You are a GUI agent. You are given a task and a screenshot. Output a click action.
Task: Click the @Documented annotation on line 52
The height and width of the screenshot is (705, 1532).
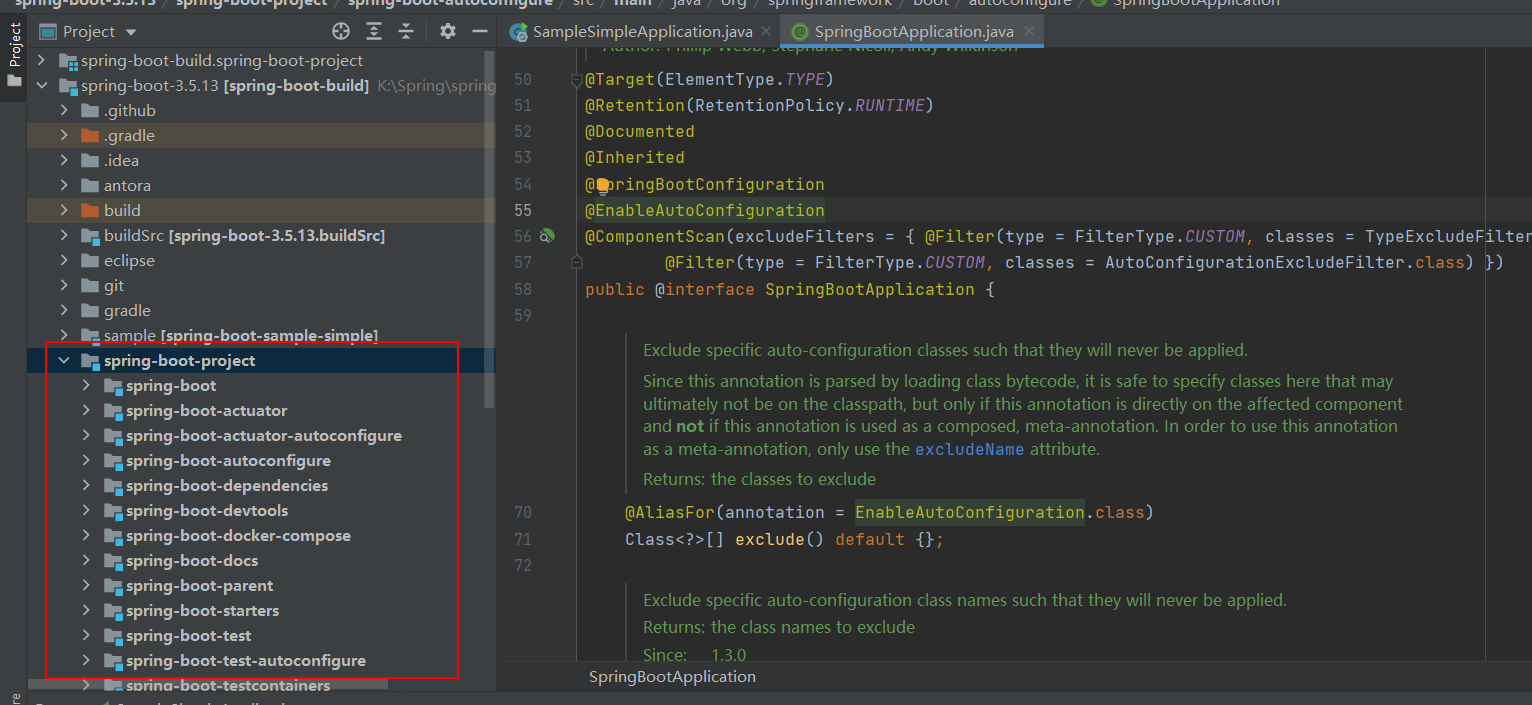[639, 131]
